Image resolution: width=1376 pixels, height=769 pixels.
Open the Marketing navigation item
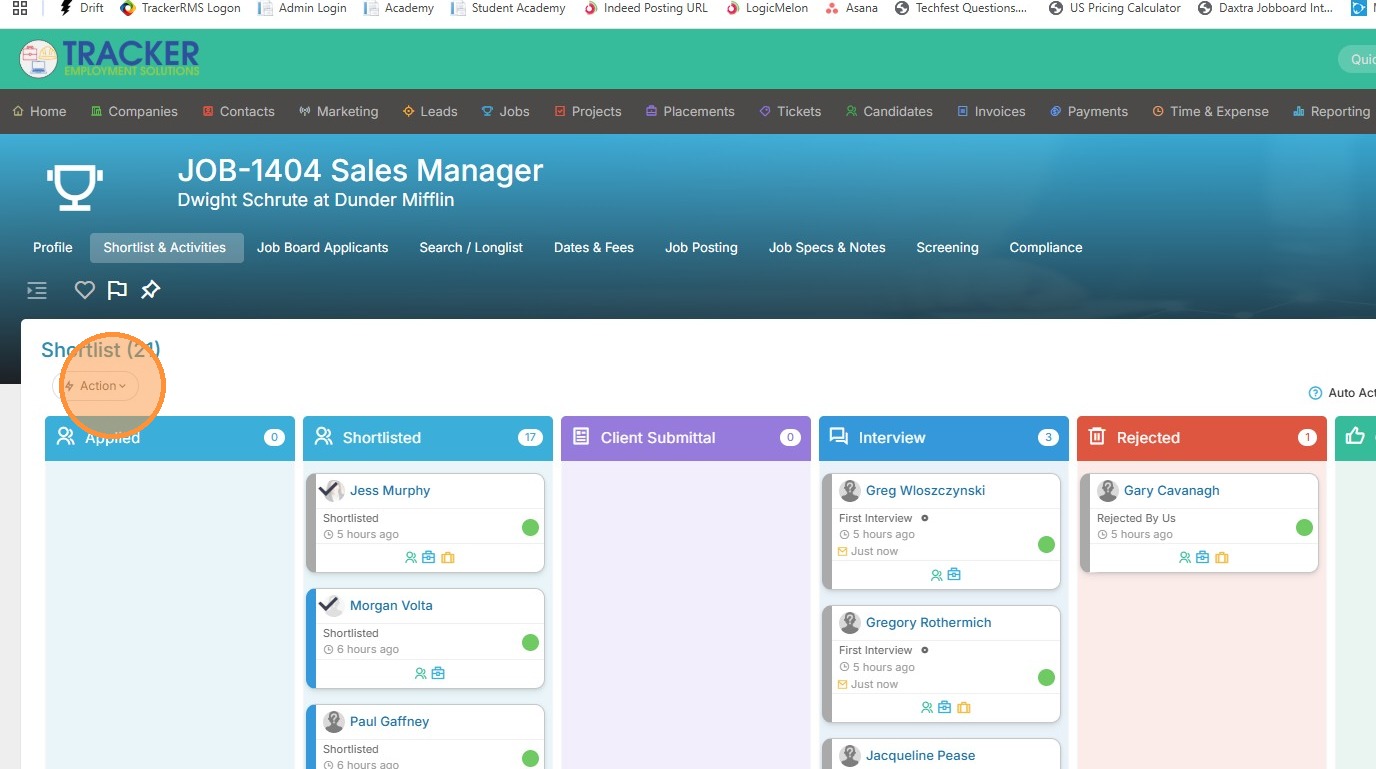point(338,112)
